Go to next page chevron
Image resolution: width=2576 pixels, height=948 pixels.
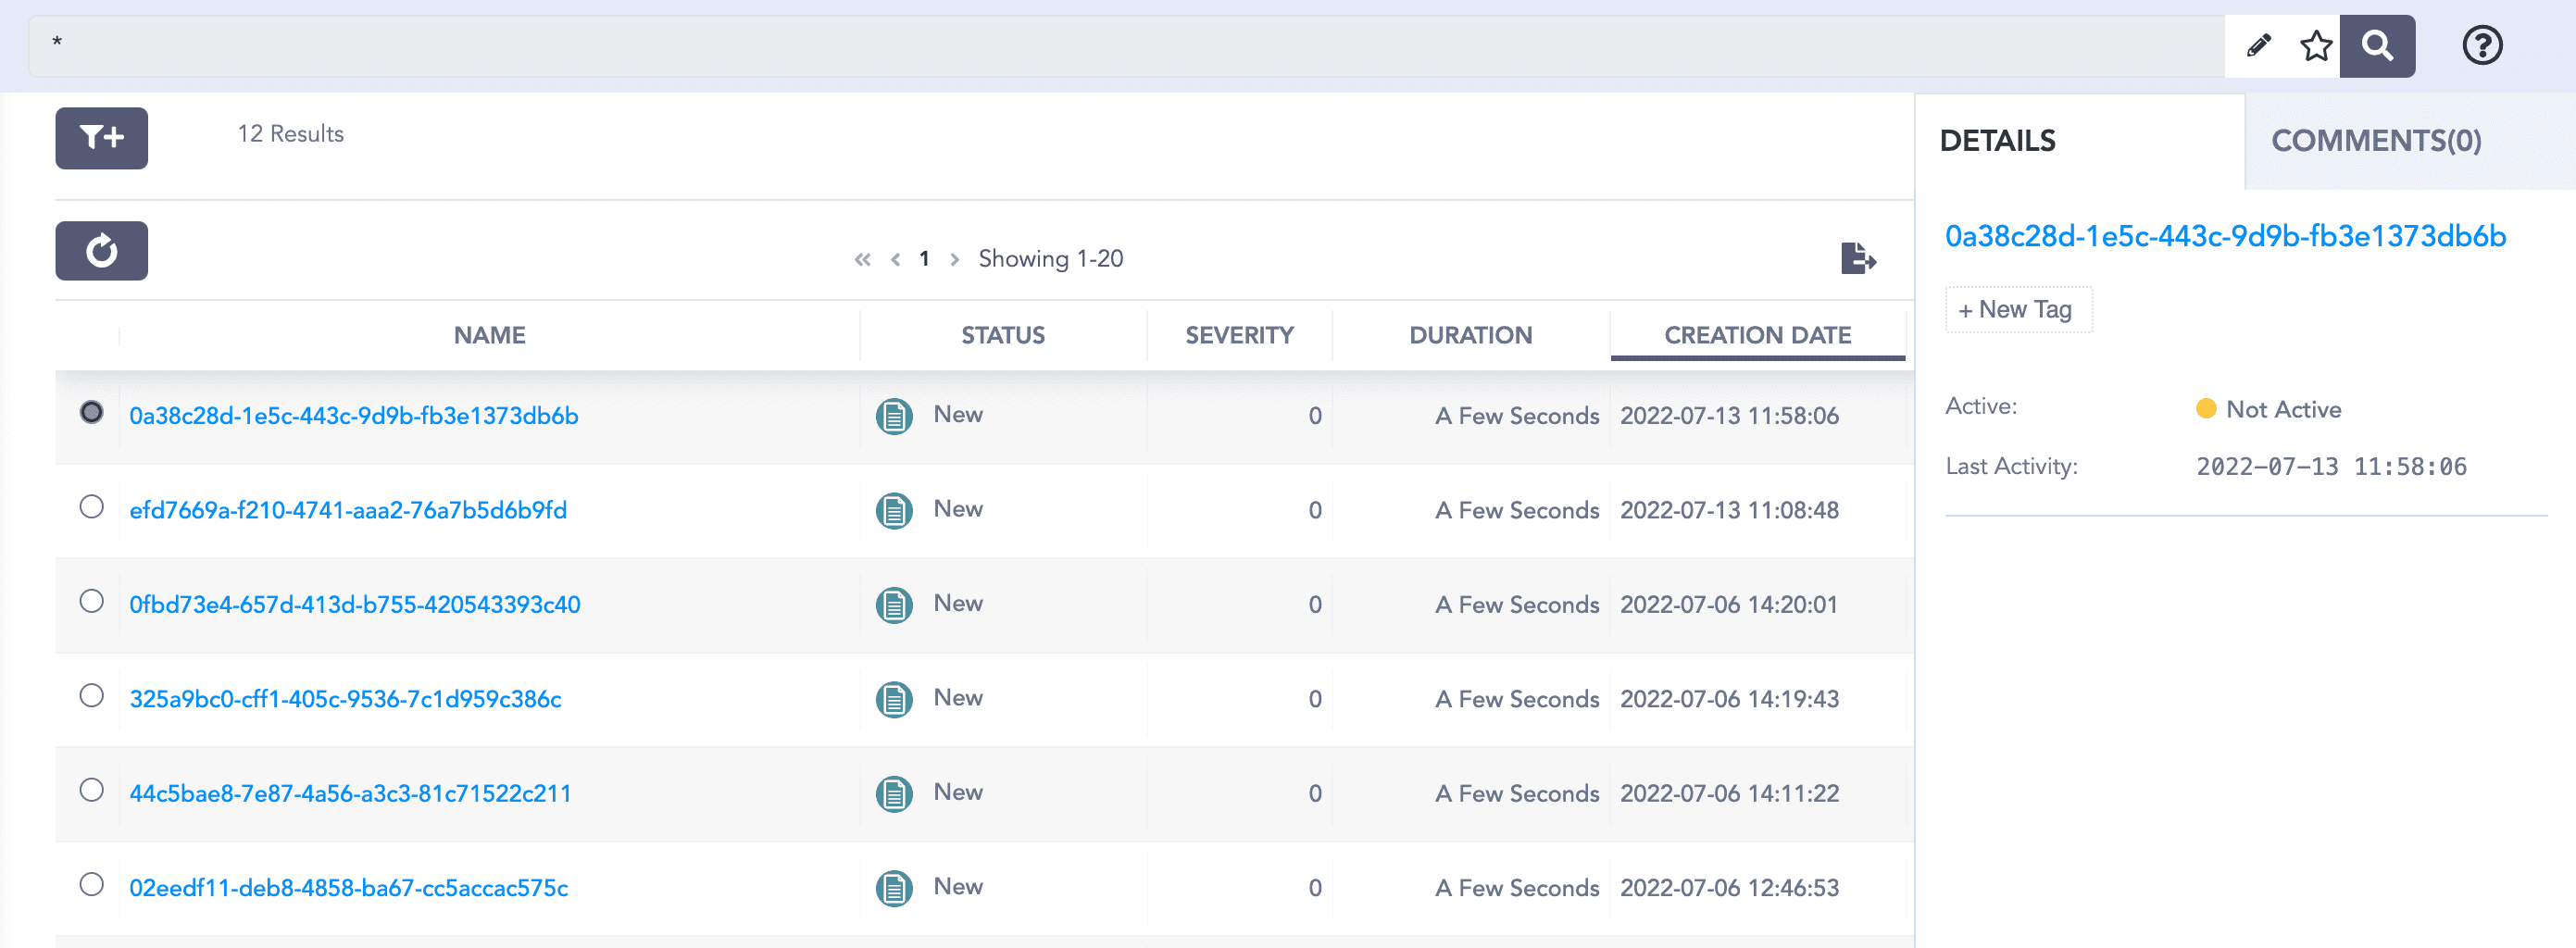point(955,260)
